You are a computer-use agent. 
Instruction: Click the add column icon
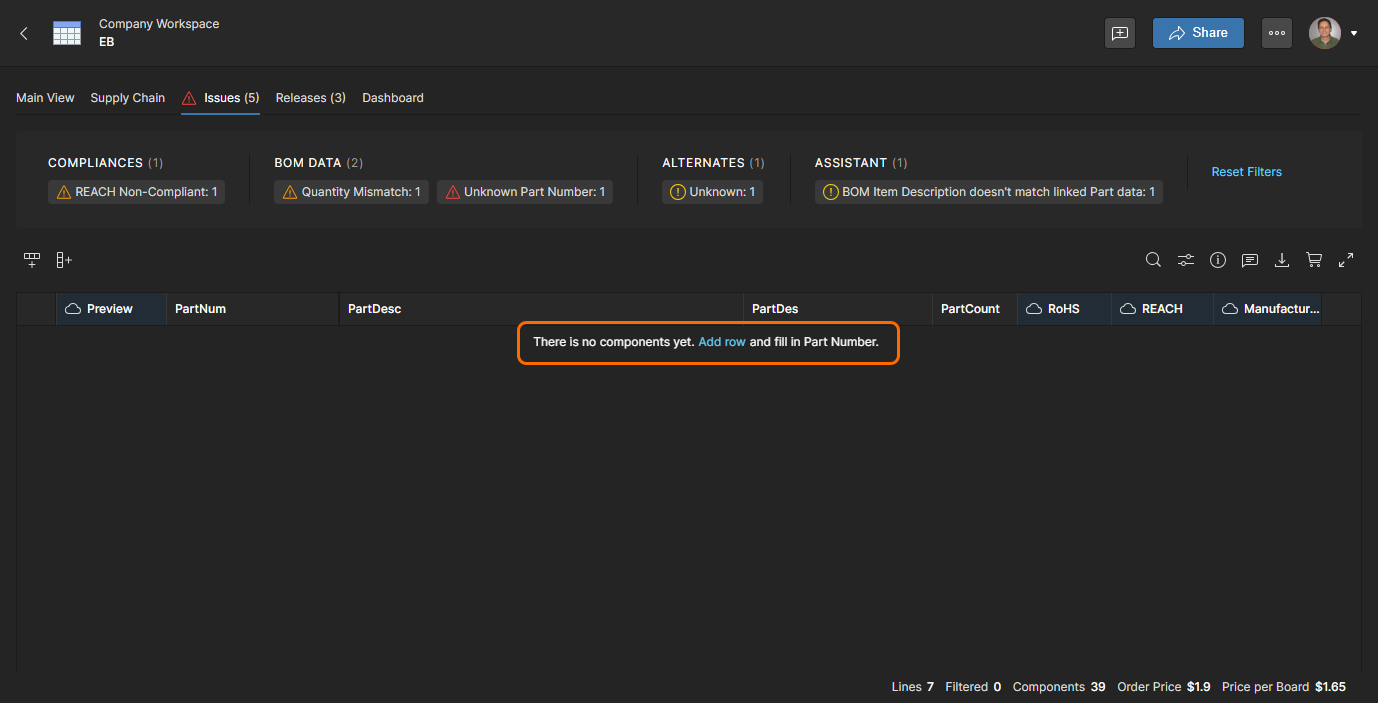[x=64, y=260]
